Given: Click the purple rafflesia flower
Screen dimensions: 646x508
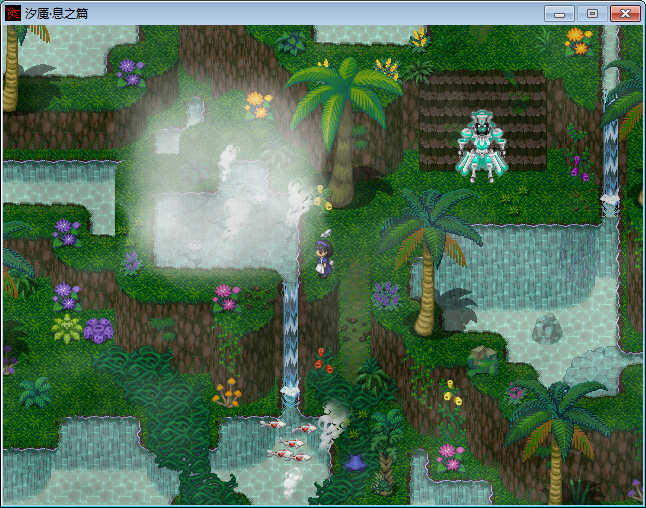Looking at the screenshot, I should pos(98,330).
